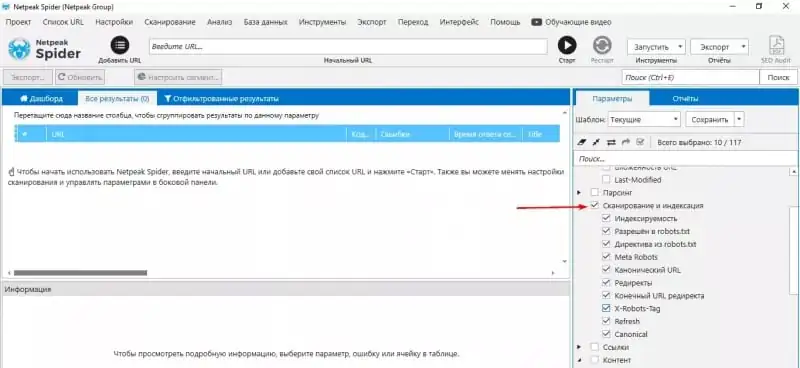Click the Рестарт circular icon
This screenshot has height=368, width=800.
pos(602,45)
